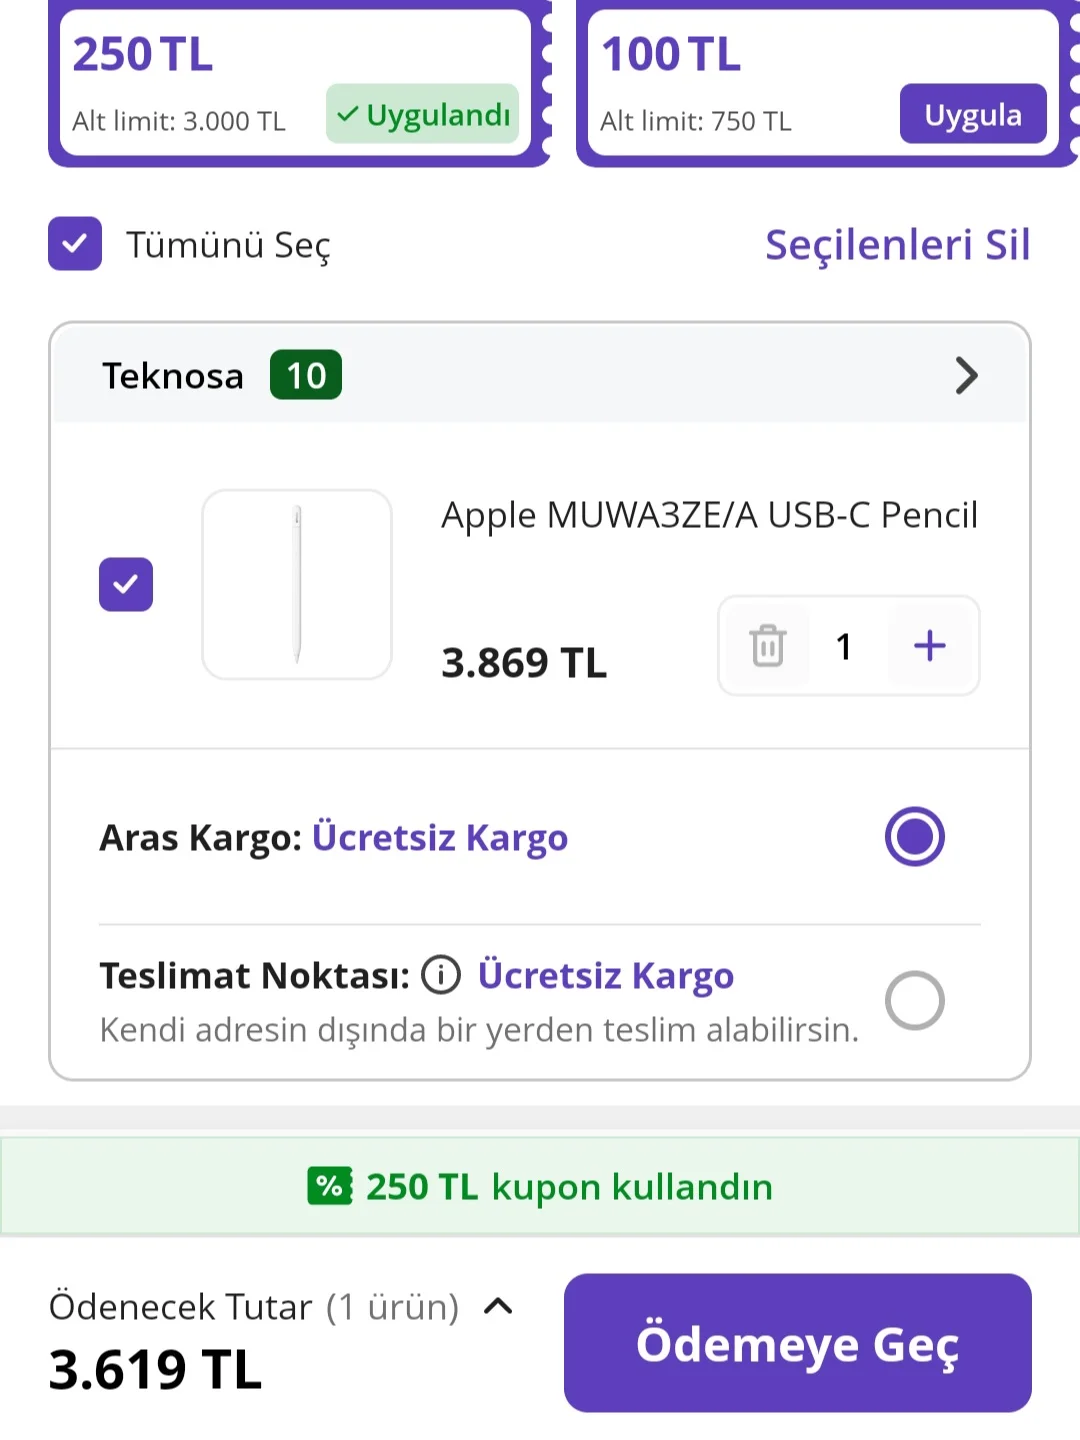The image size is (1080, 1440).
Task: Toggle the Tümünü Seç checkbox
Action: pyautogui.click(x=75, y=244)
